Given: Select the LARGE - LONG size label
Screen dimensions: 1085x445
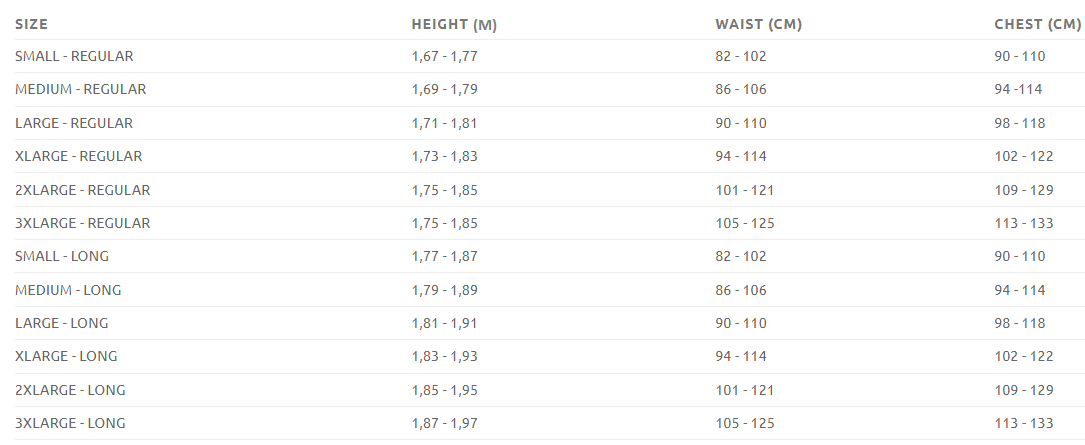Looking at the screenshot, I should (x=62, y=323).
